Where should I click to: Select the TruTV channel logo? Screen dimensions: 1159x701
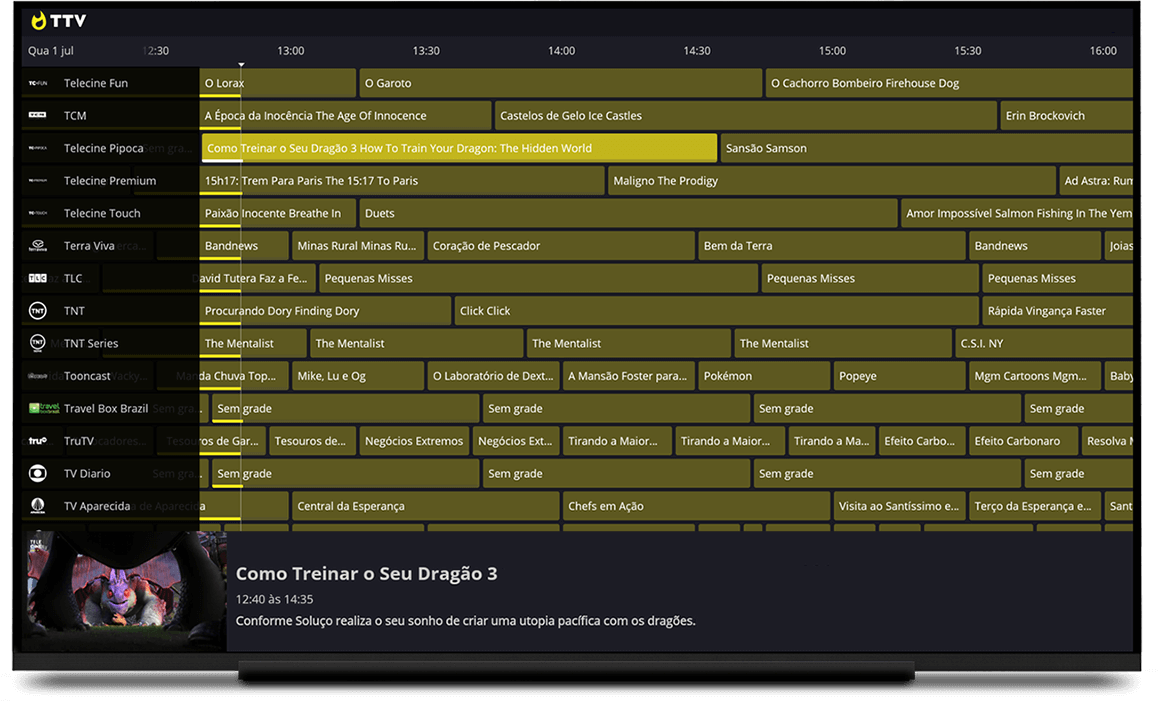pos(38,441)
